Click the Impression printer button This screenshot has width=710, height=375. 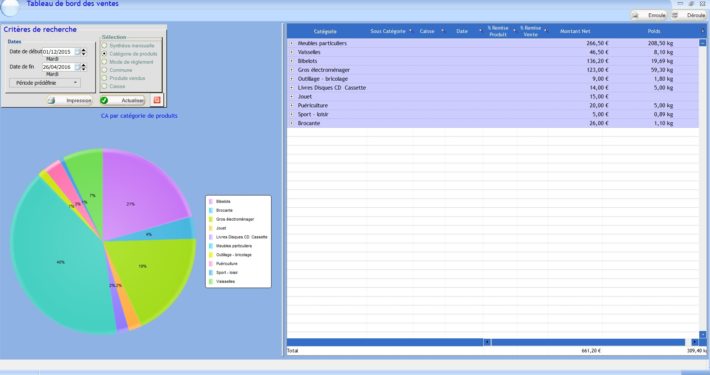(70, 100)
